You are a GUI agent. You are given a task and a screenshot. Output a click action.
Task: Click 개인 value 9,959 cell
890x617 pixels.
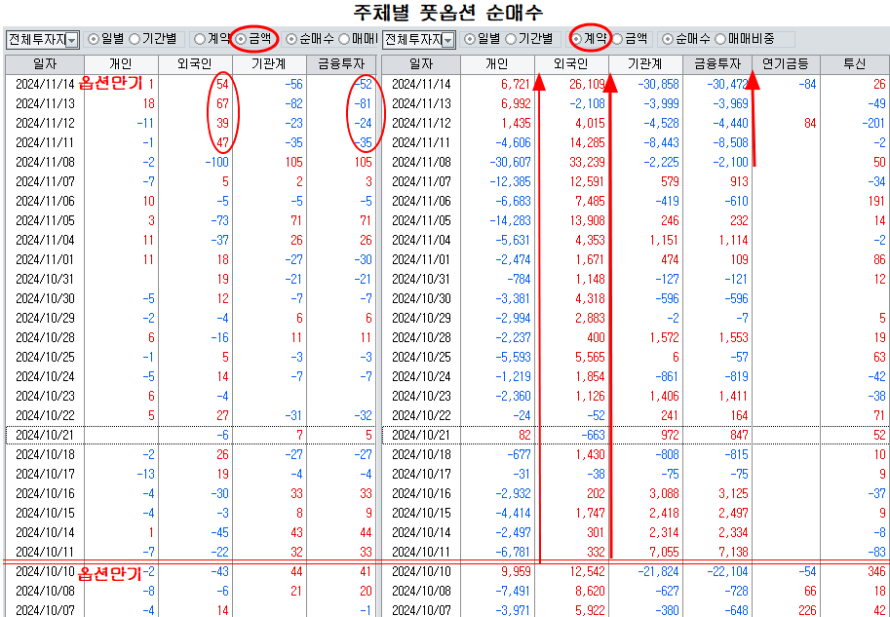[516, 571]
